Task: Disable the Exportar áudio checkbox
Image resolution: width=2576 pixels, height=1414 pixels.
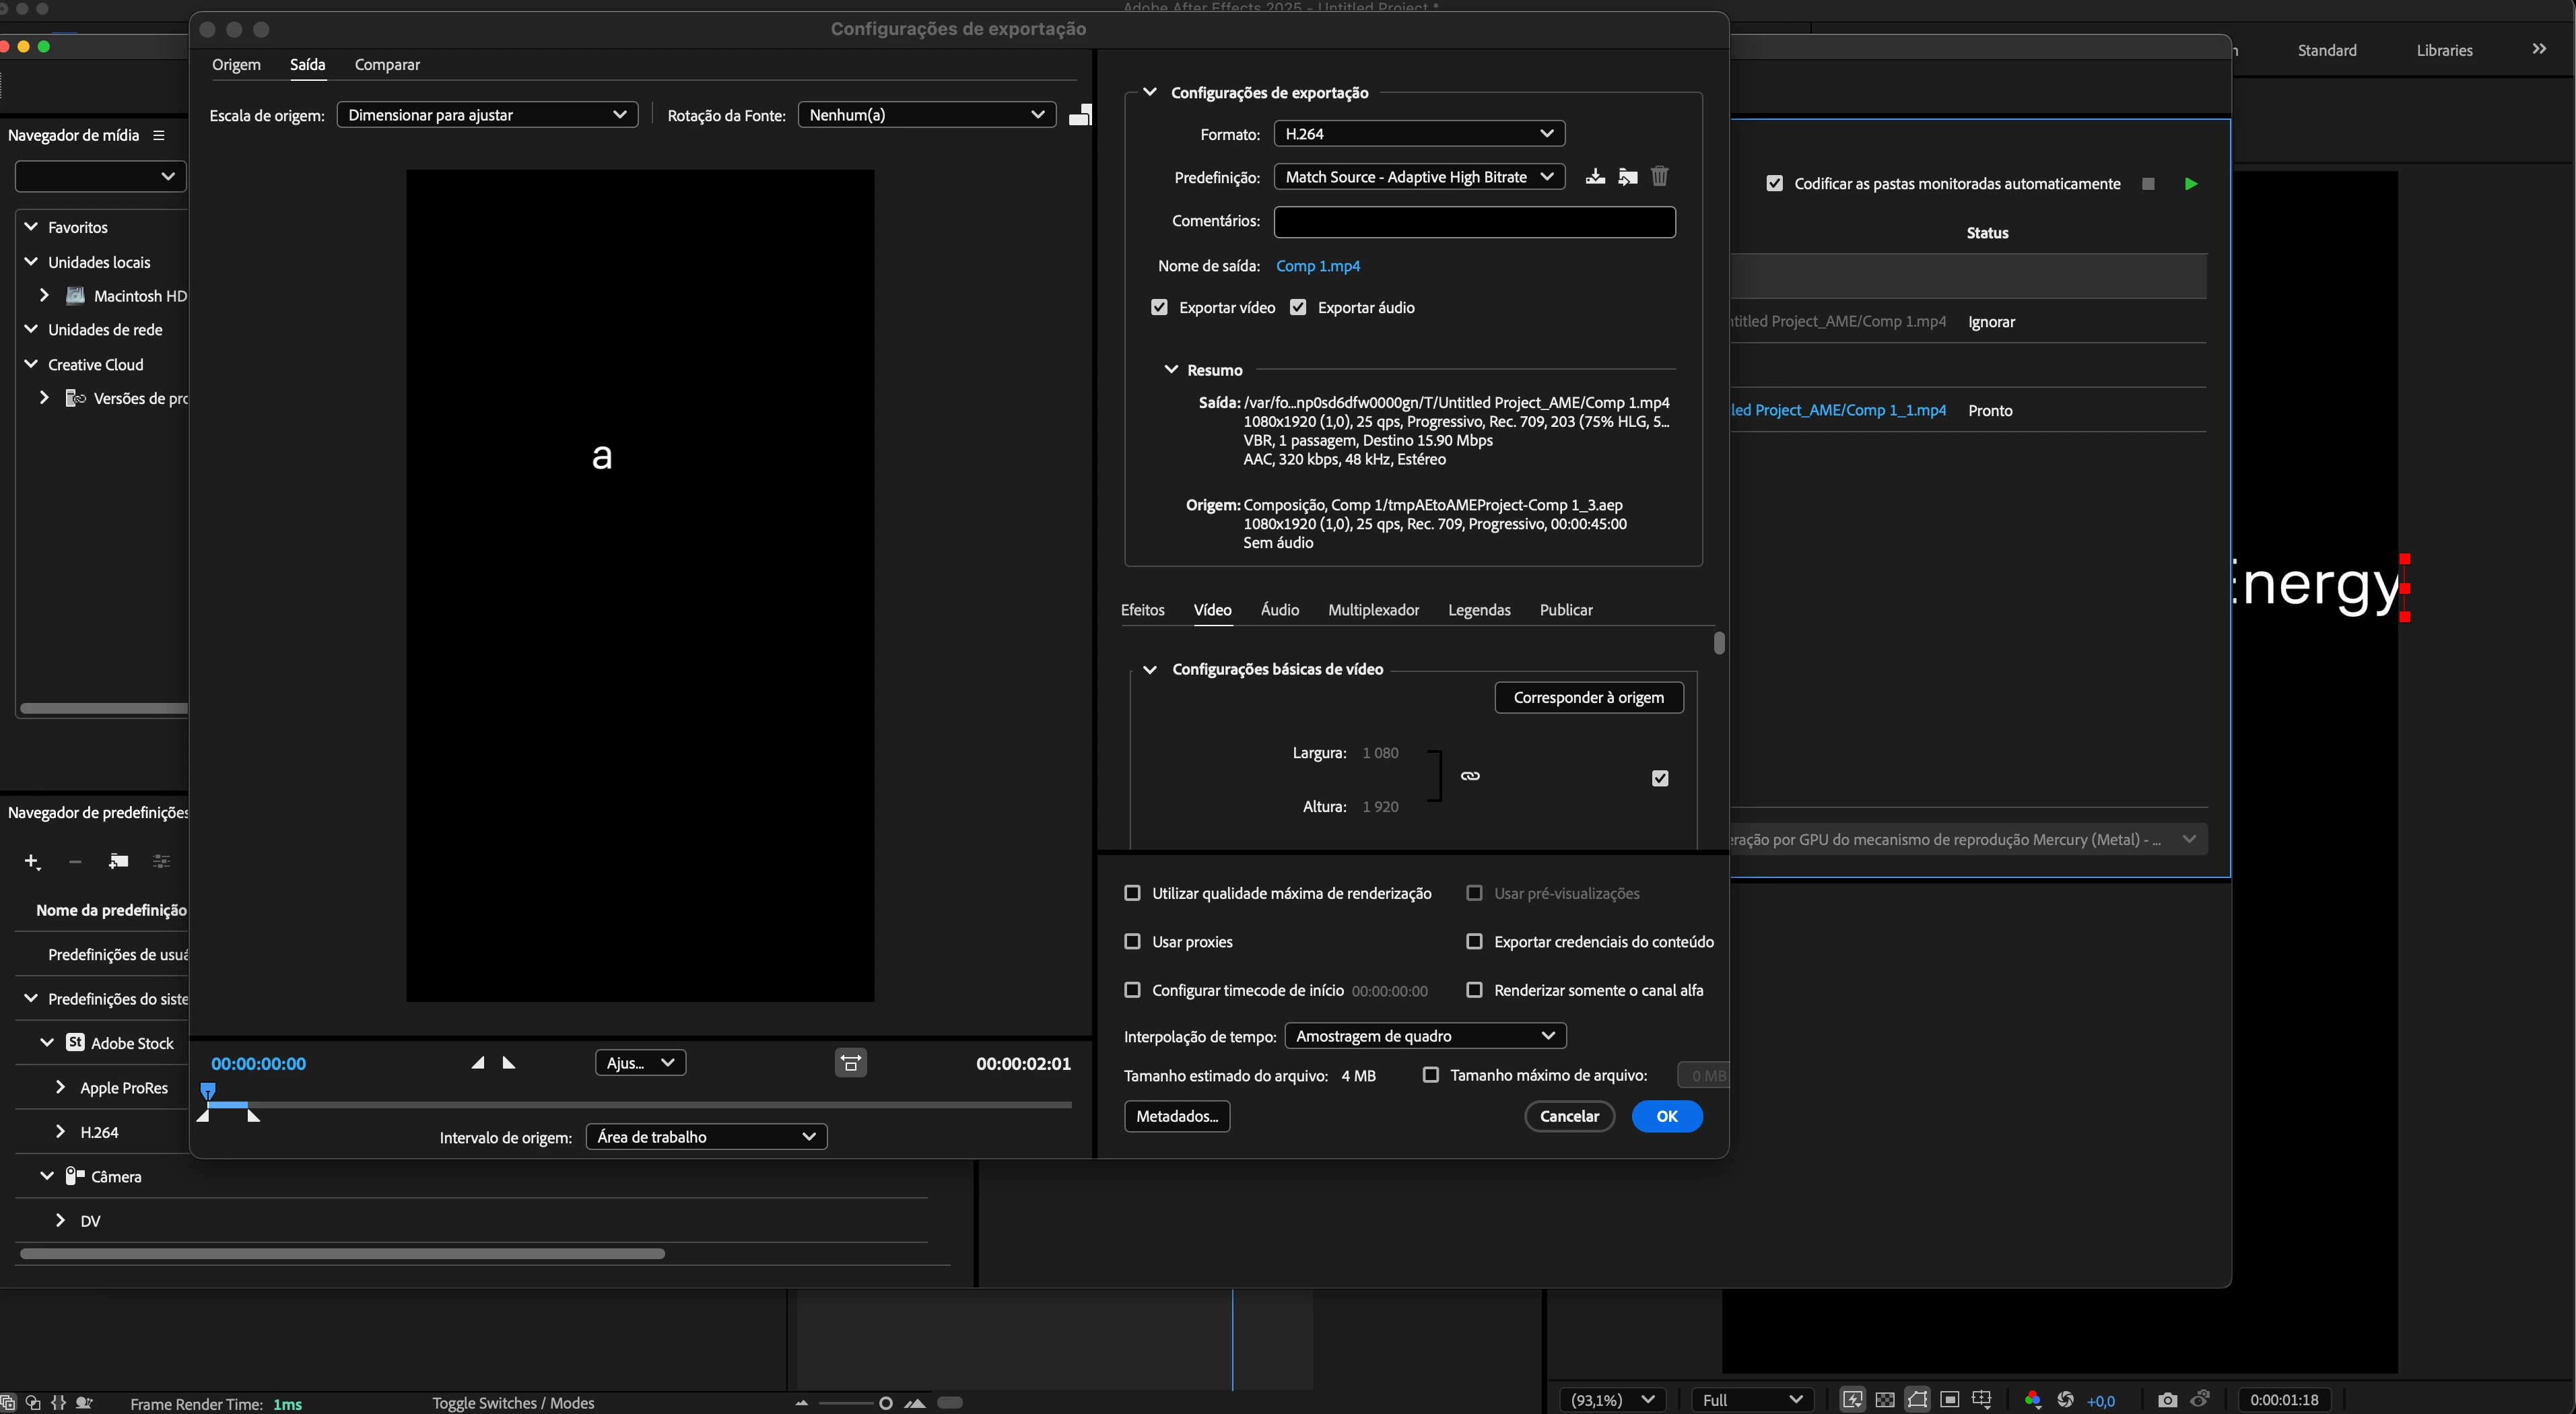Action: [1298, 308]
